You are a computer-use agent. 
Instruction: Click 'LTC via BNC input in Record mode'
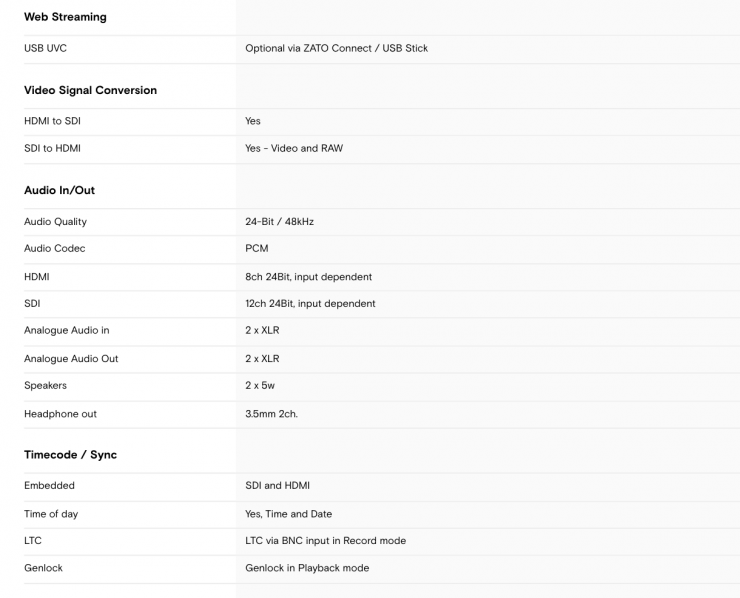point(325,541)
